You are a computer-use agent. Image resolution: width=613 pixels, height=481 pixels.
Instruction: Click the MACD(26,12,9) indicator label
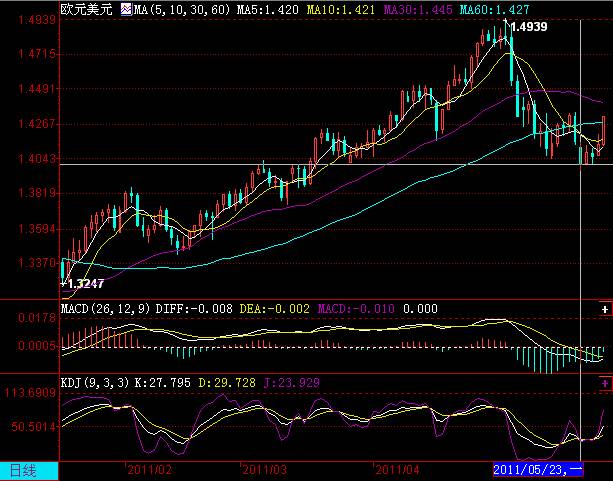(106, 309)
